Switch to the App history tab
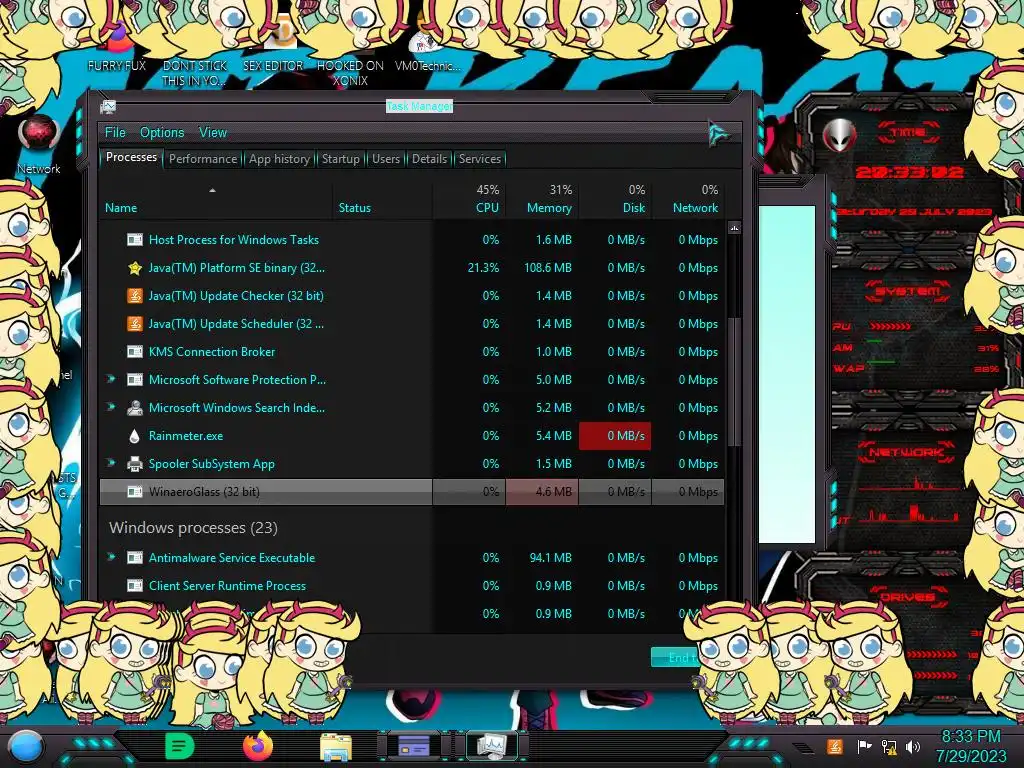Screen dimensions: 1024x768 (279, 159)
